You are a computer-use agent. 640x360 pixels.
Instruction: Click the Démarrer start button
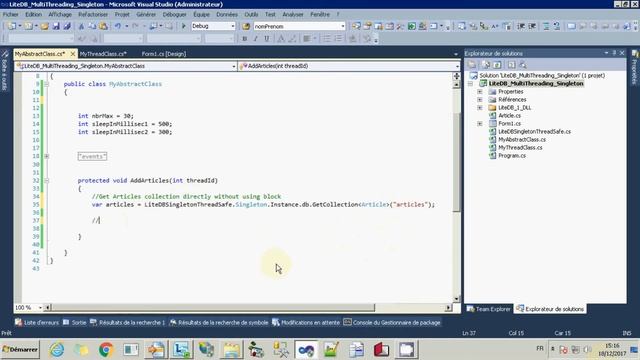(x=20, y=350)
